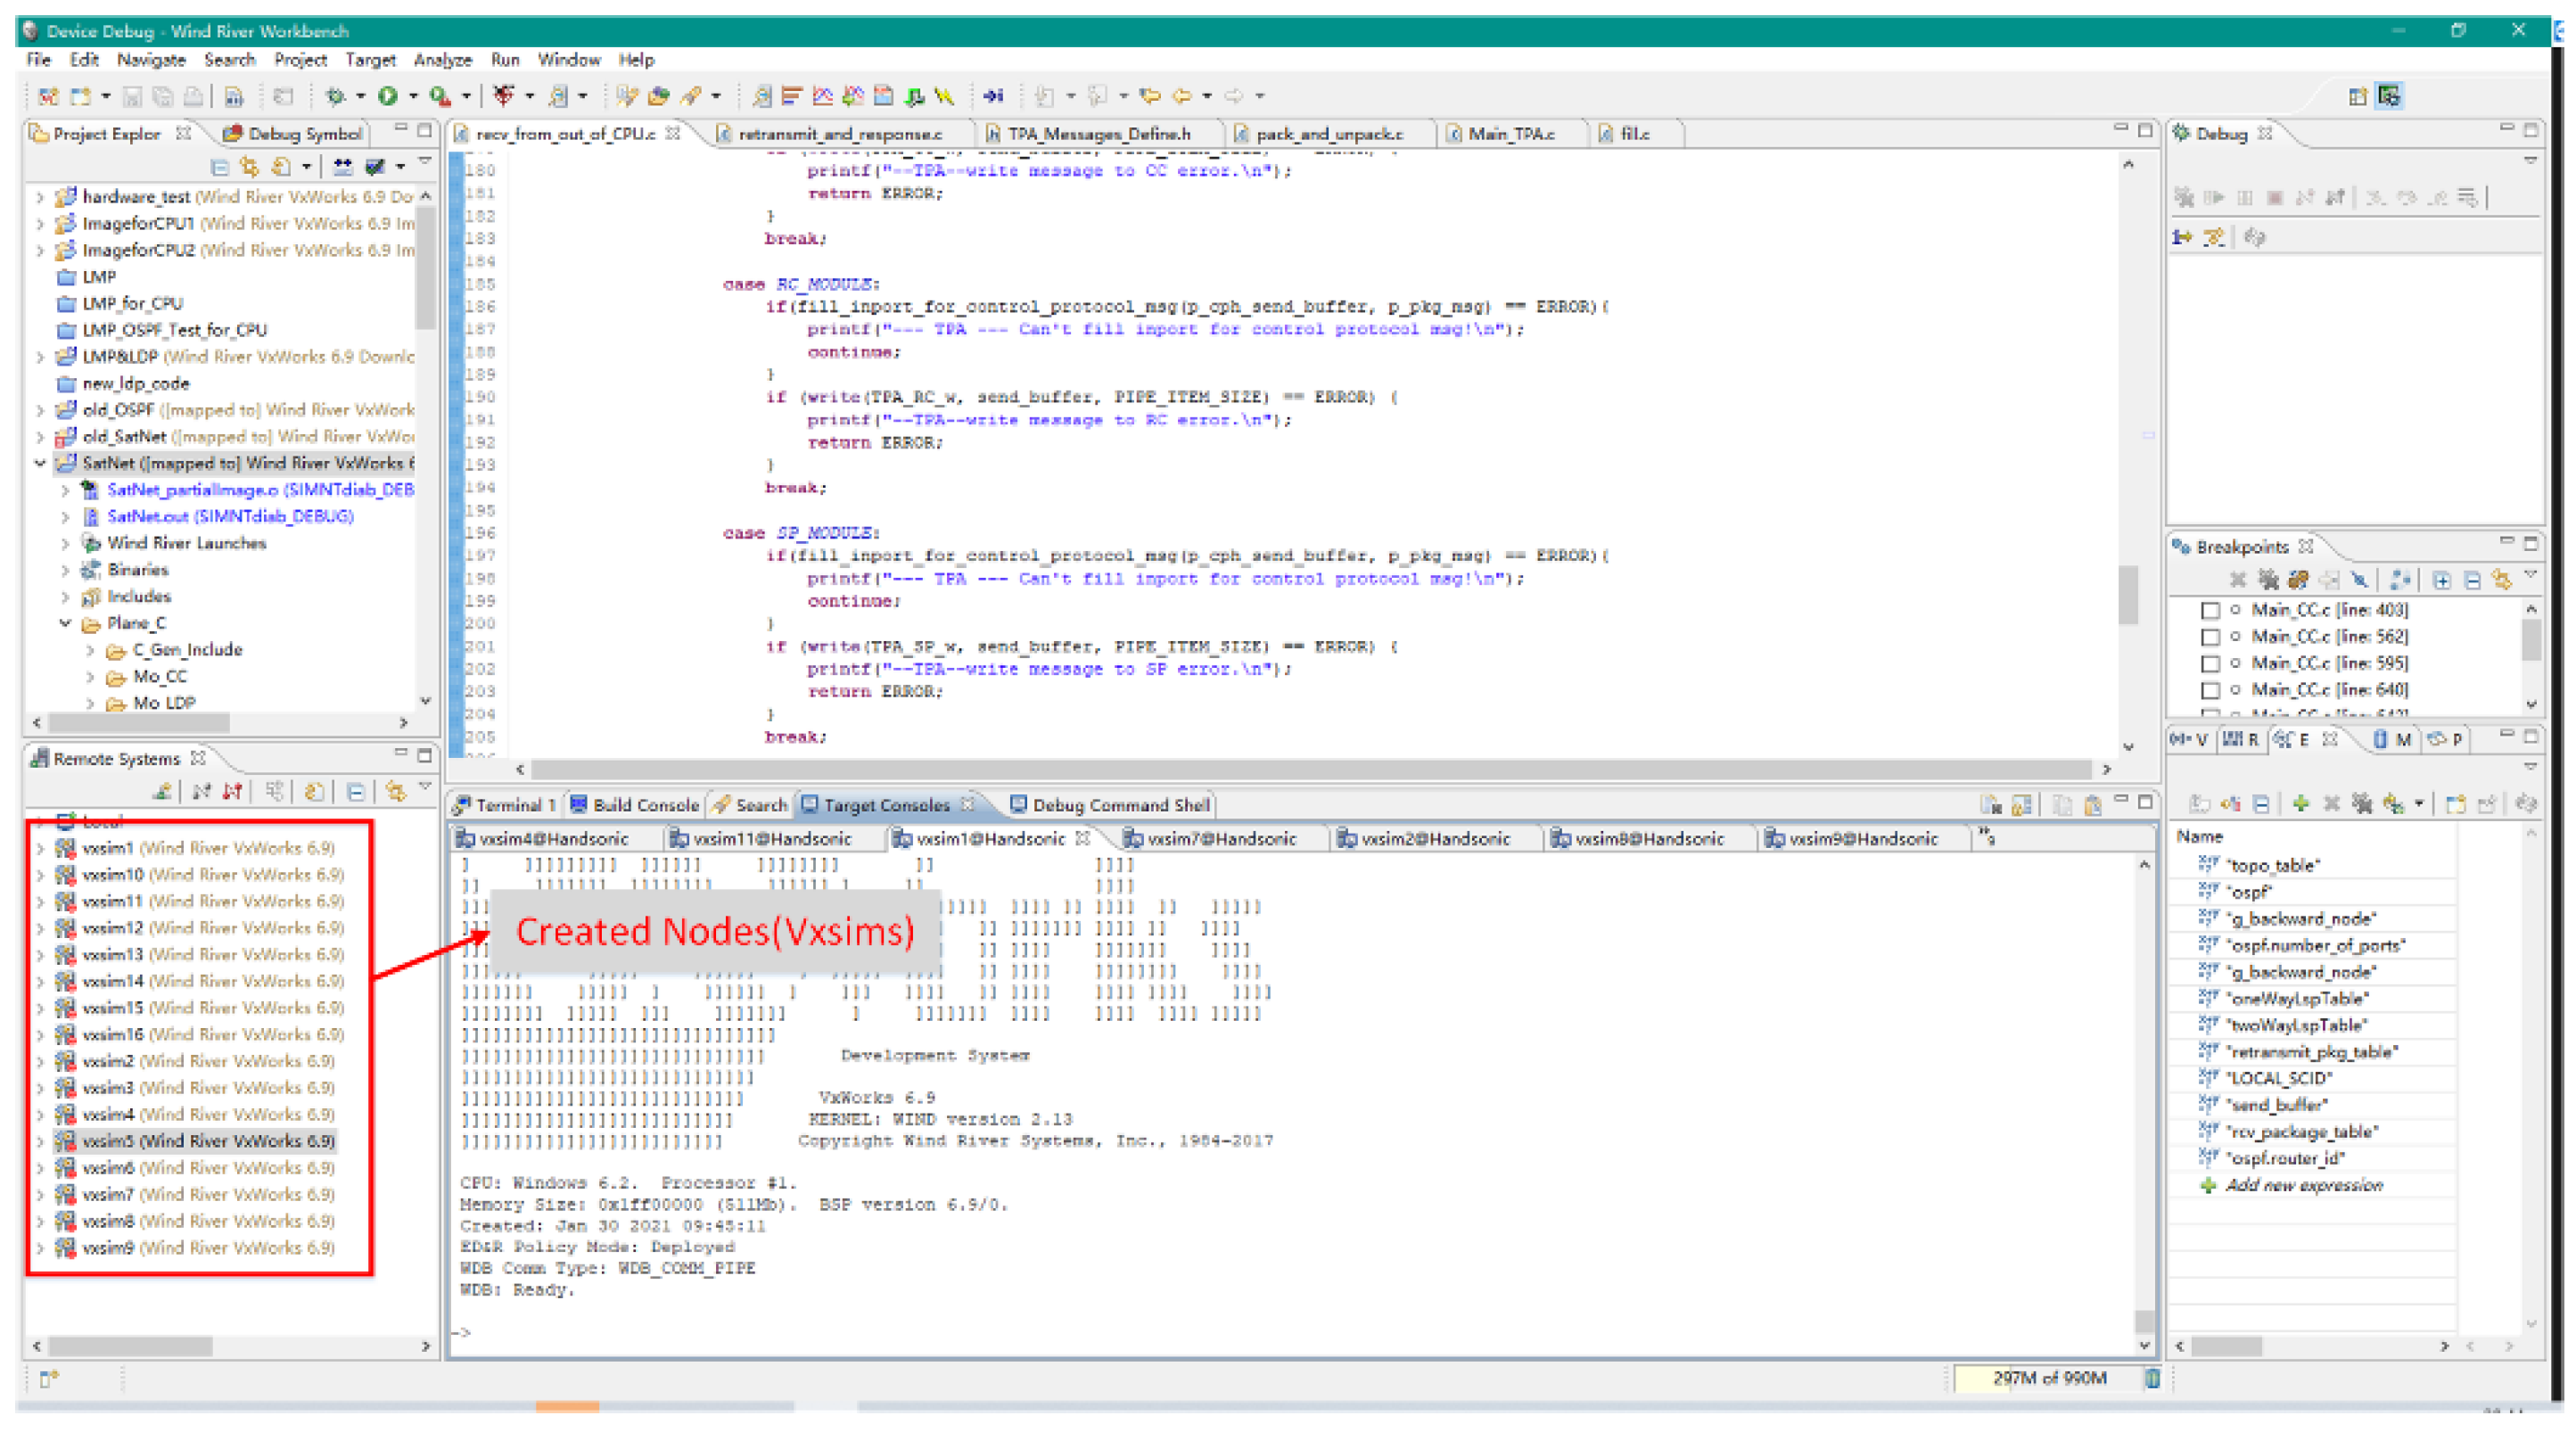This screenshot has height=1432, width=2576.
Task: Switch to retransmit_and_response.c editor tab
Action: point(840,134)
